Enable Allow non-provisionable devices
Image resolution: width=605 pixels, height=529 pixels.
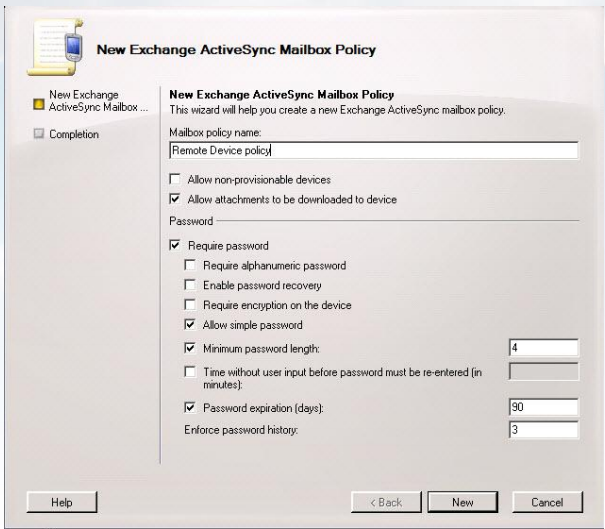tap(175, 179)
